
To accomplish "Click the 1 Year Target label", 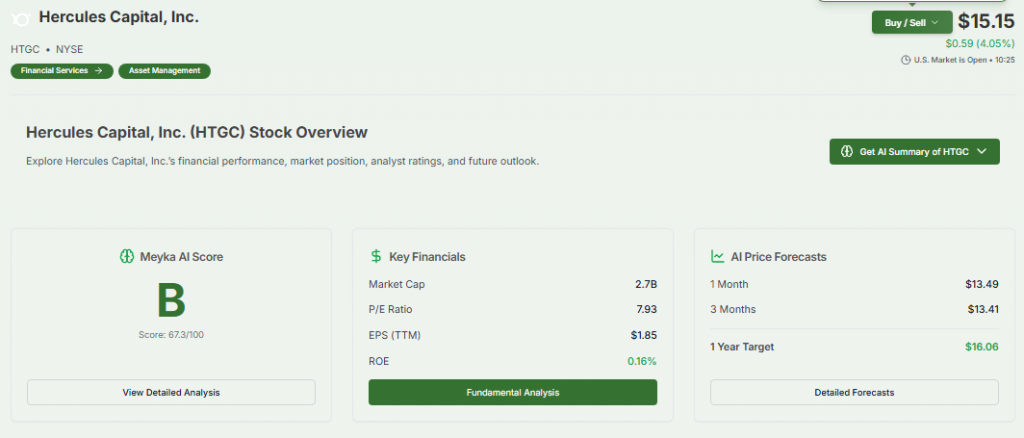I will (x=742, y=347).
